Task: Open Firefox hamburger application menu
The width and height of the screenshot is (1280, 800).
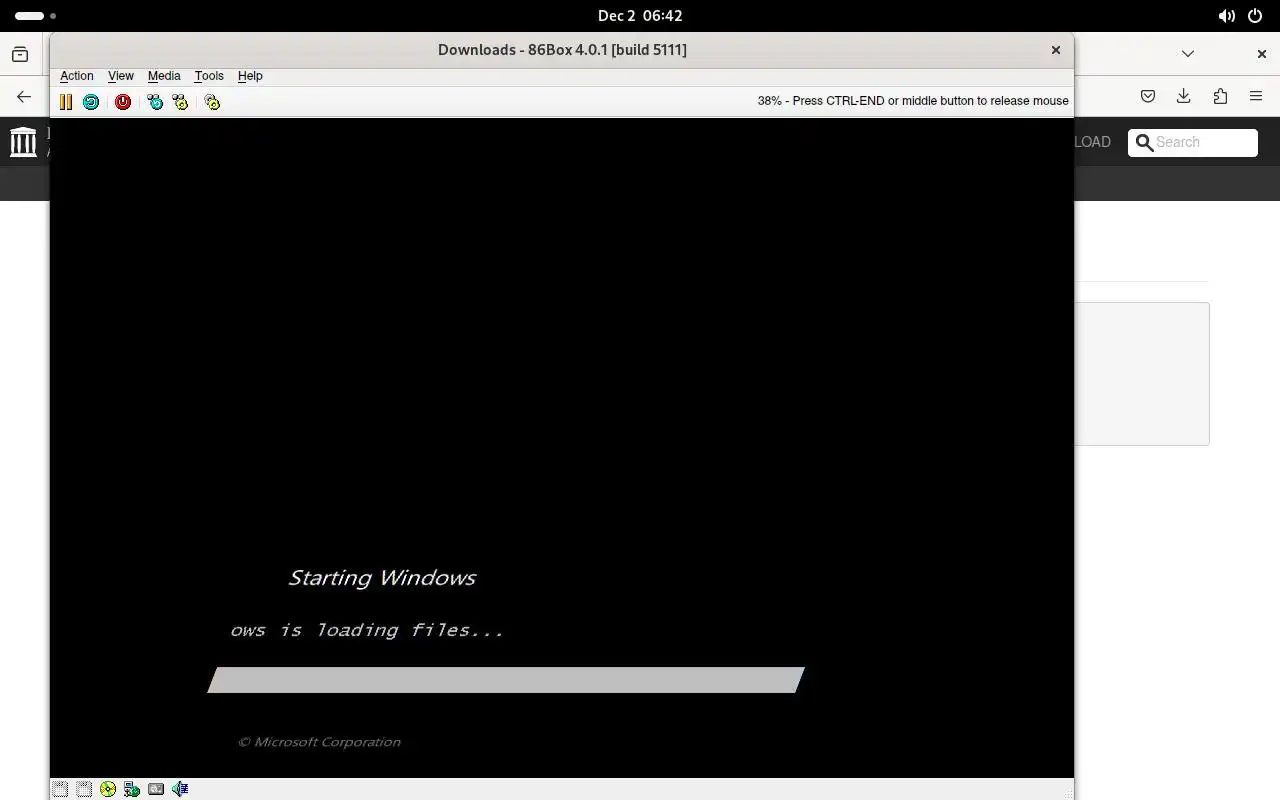Action: [x=1256, y=96]
